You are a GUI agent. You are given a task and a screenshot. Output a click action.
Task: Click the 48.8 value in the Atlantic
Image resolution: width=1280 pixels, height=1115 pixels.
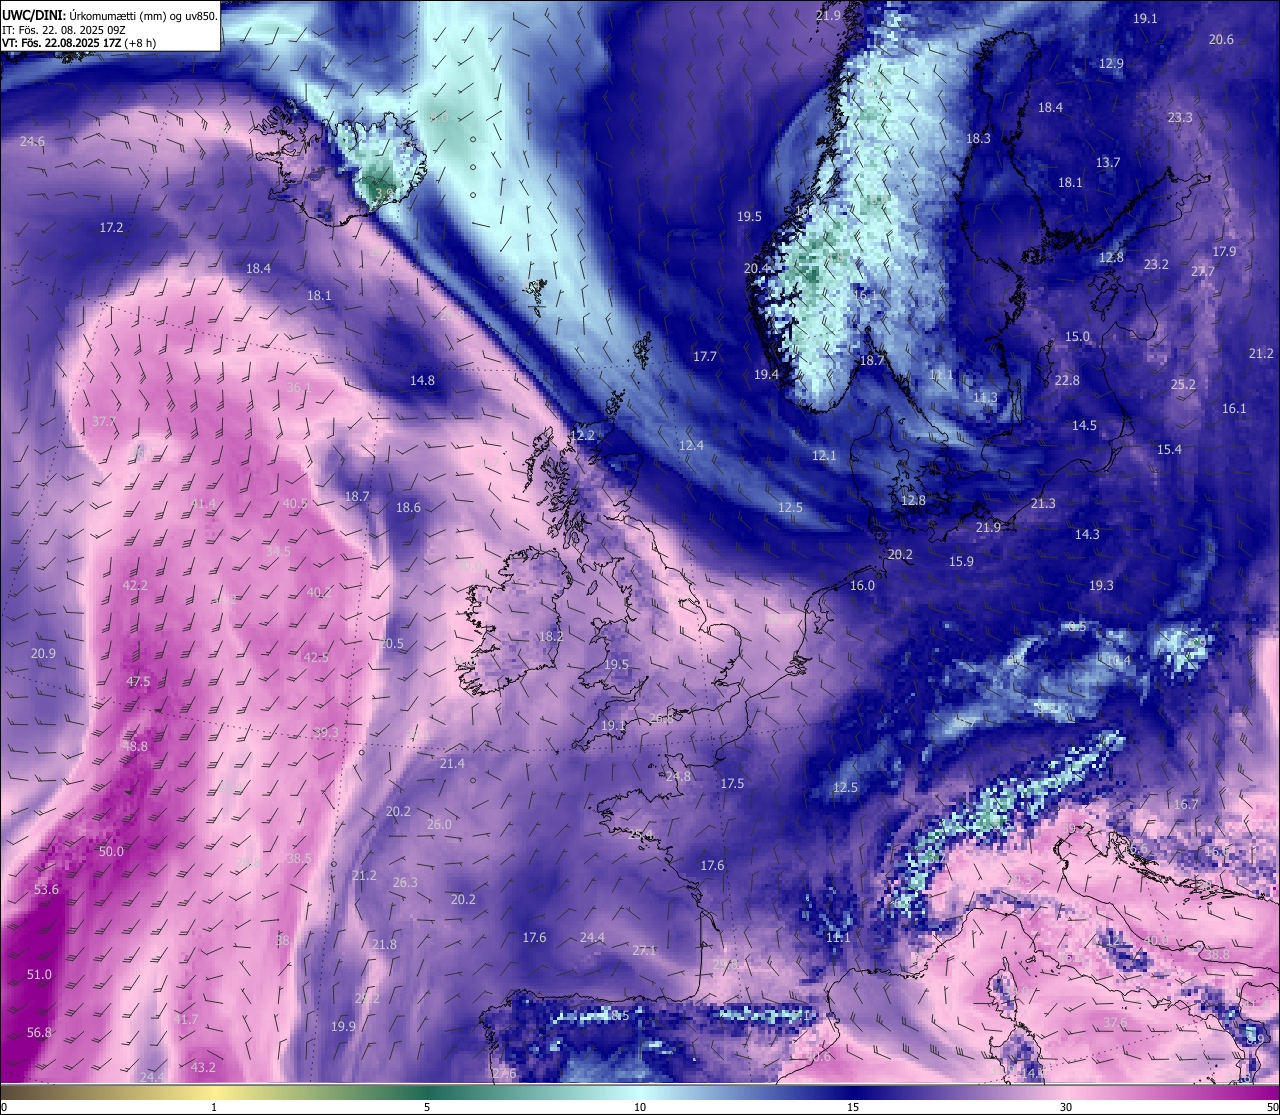click(x=135, y=747)
